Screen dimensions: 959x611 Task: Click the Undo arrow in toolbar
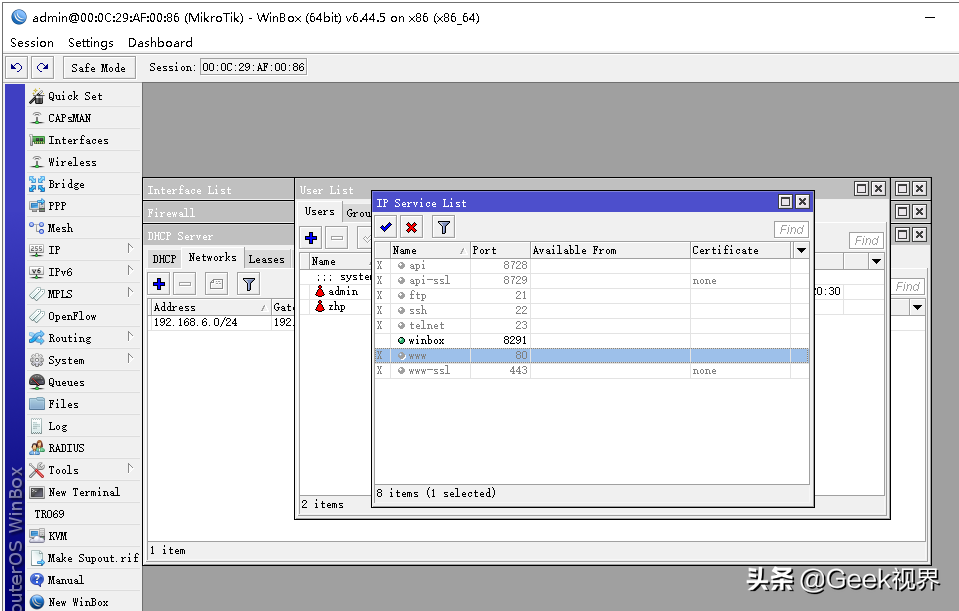[17, 67]
